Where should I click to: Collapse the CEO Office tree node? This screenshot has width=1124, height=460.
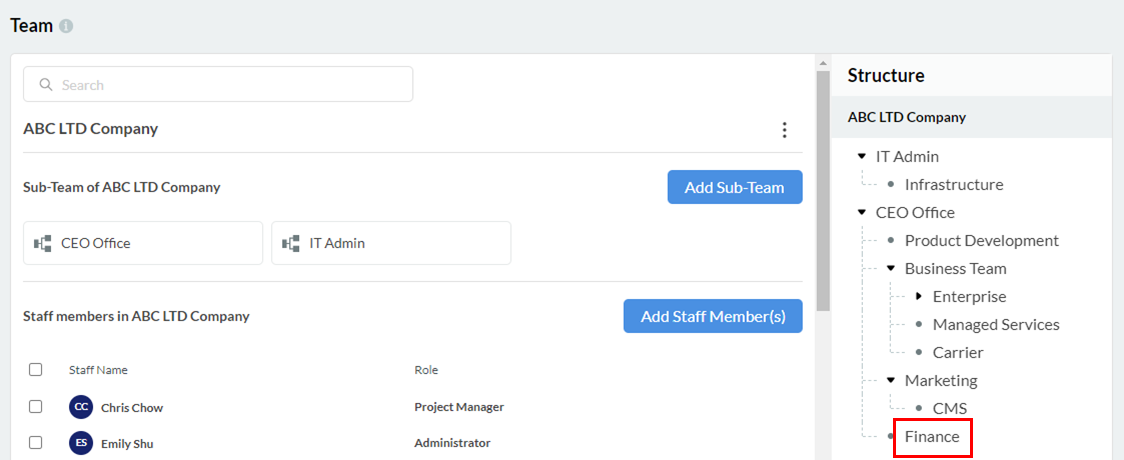862,213
